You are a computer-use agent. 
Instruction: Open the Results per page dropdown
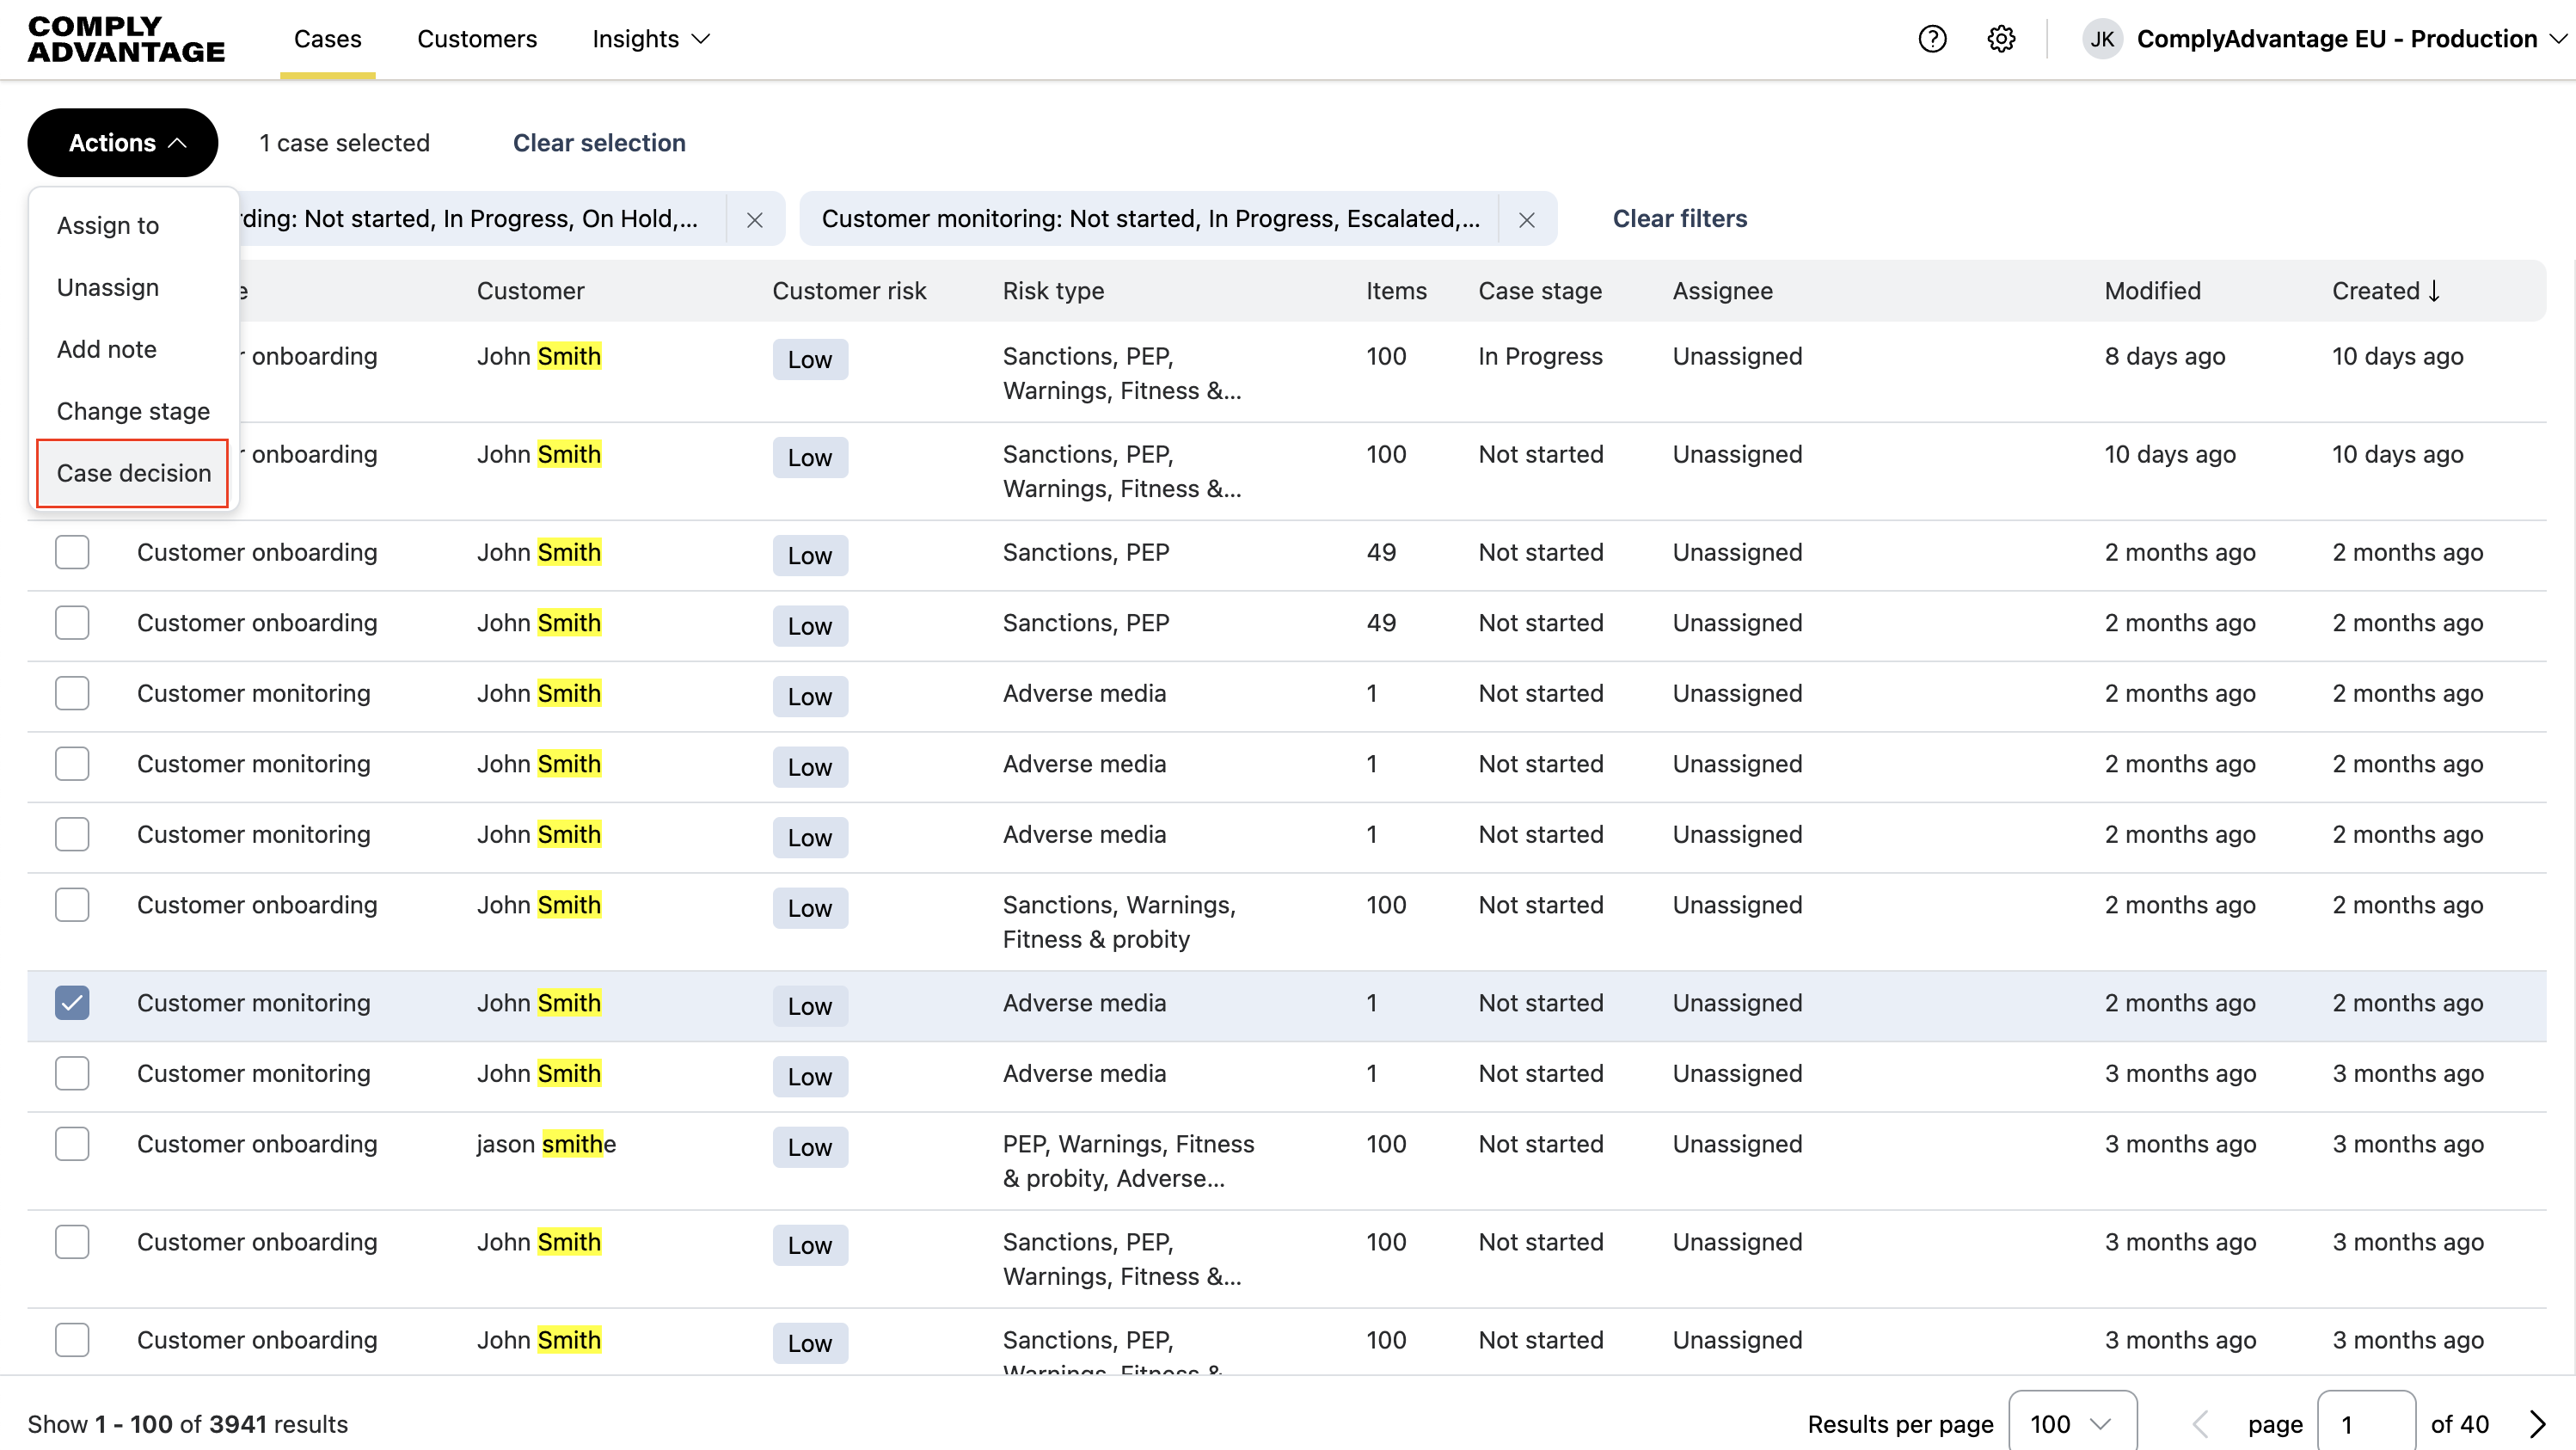click(x=2072, y=1423)
